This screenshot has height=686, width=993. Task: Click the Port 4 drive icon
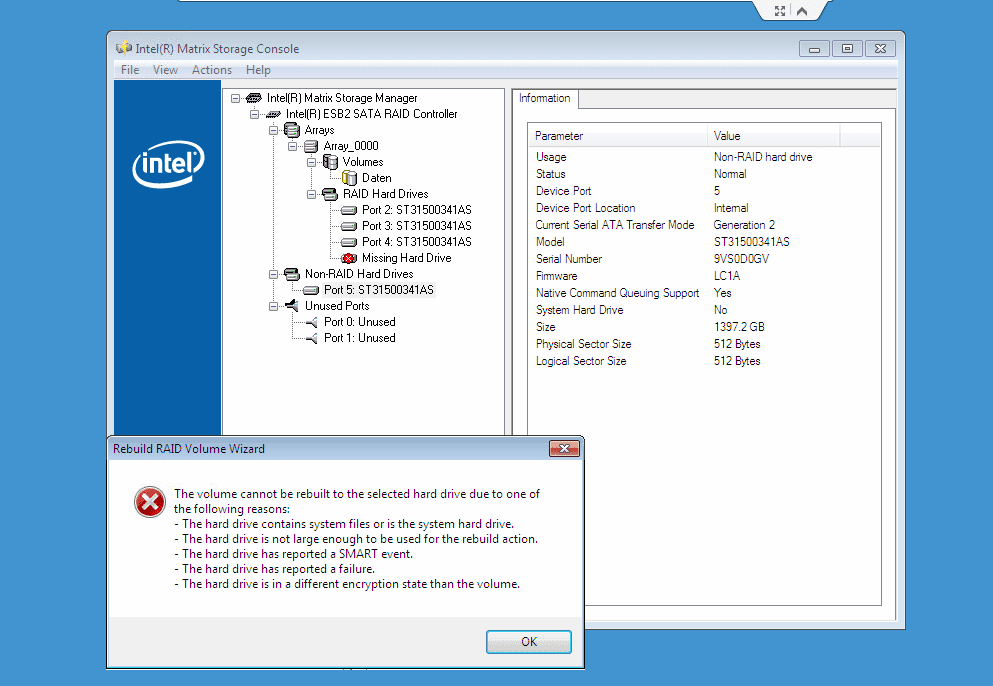349,242
